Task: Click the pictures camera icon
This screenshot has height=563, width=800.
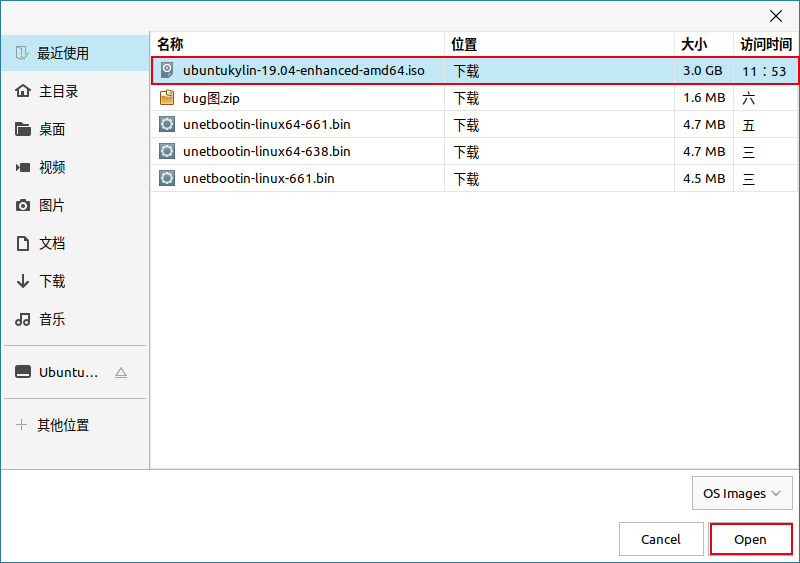Action: point(22,205)
